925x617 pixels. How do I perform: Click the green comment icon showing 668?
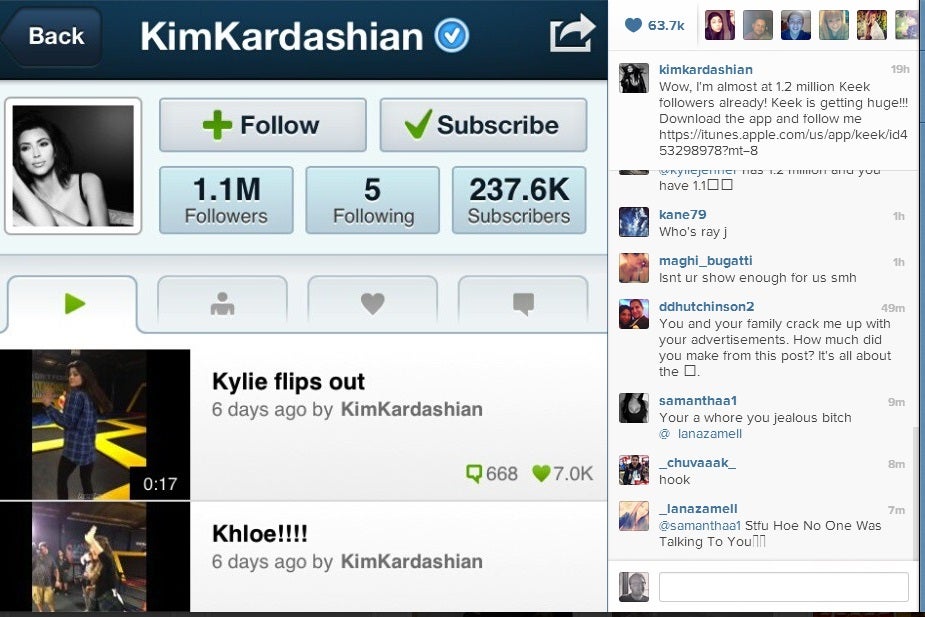pos(473,474)
